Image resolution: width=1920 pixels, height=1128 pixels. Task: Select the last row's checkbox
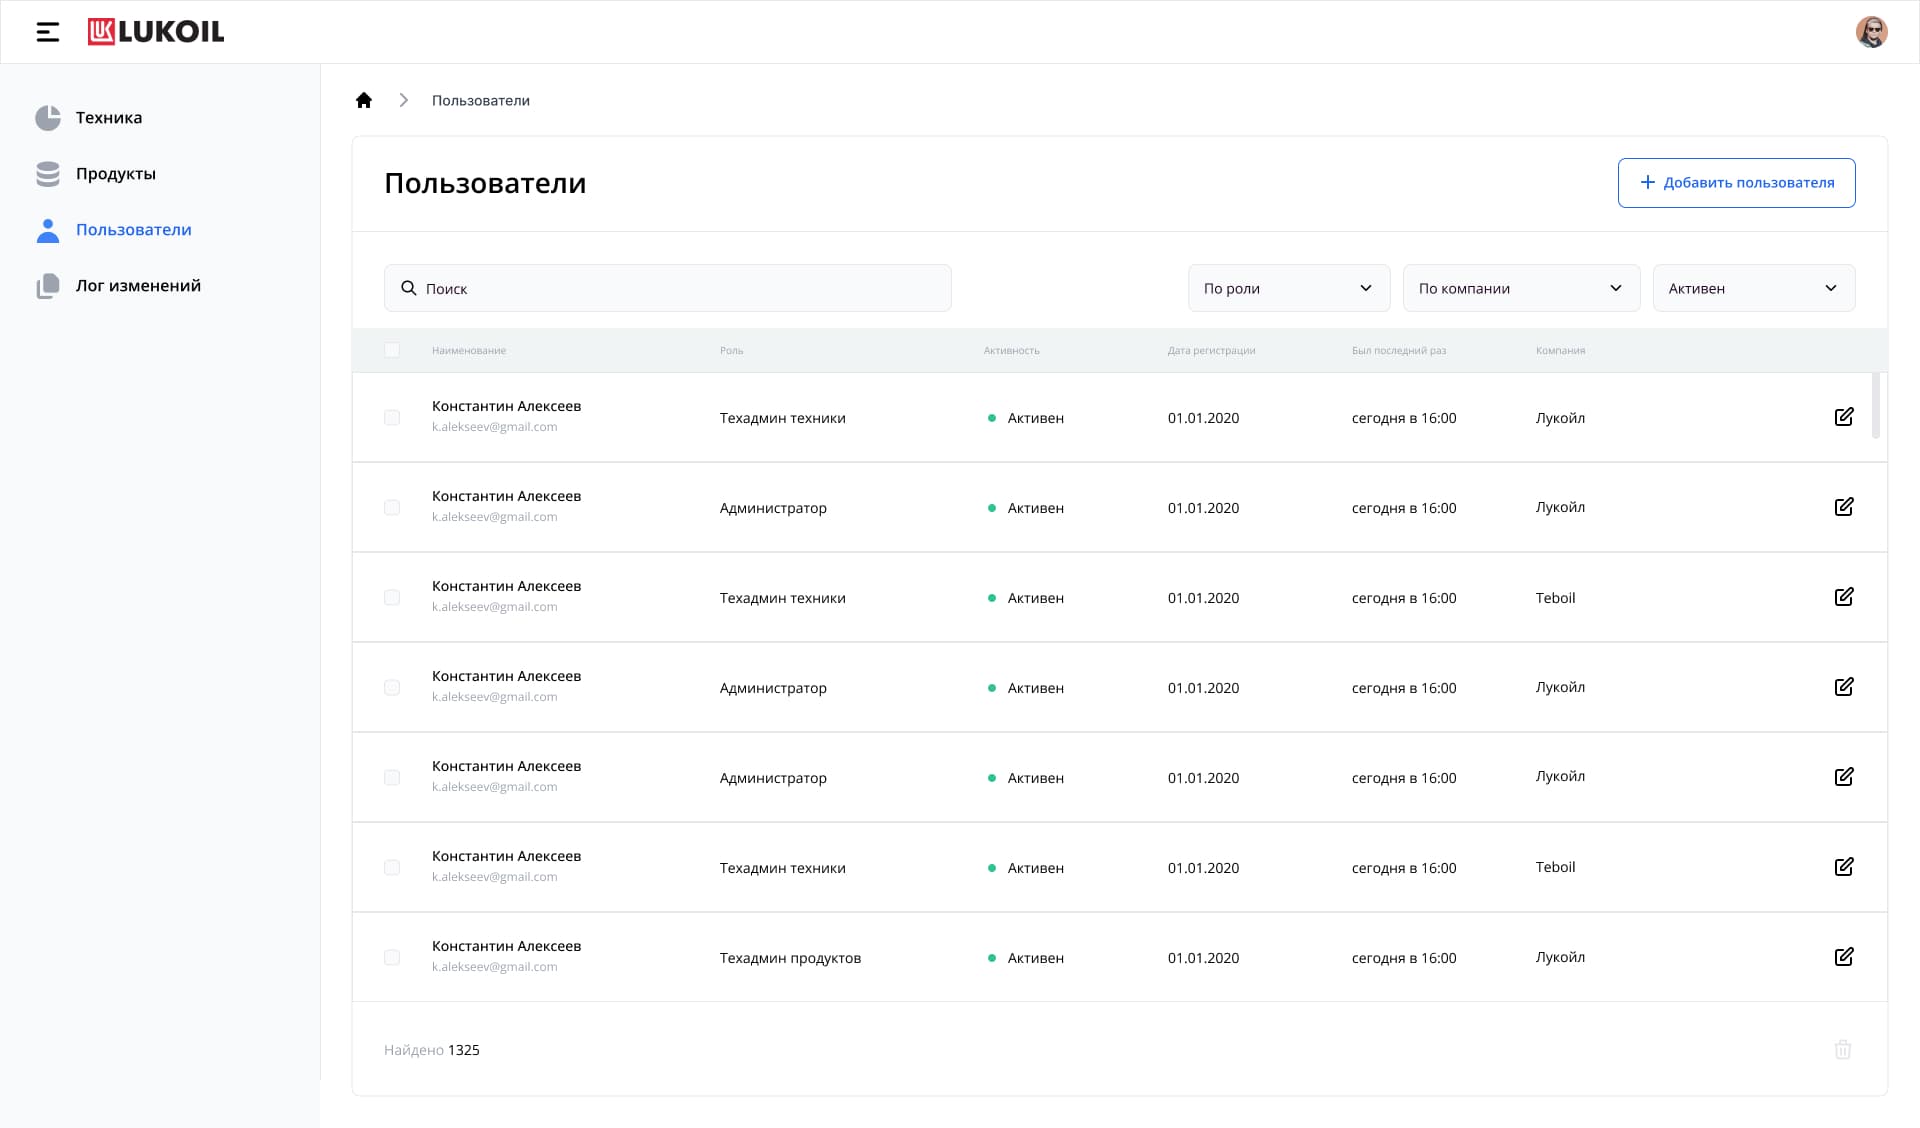[x=392, y=958]
